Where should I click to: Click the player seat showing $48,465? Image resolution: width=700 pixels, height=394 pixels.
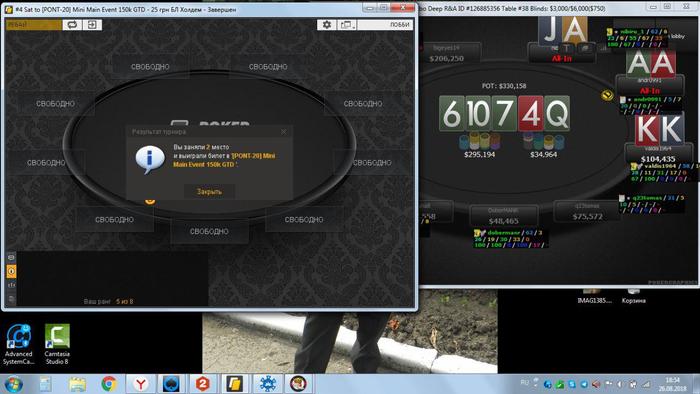503,216
